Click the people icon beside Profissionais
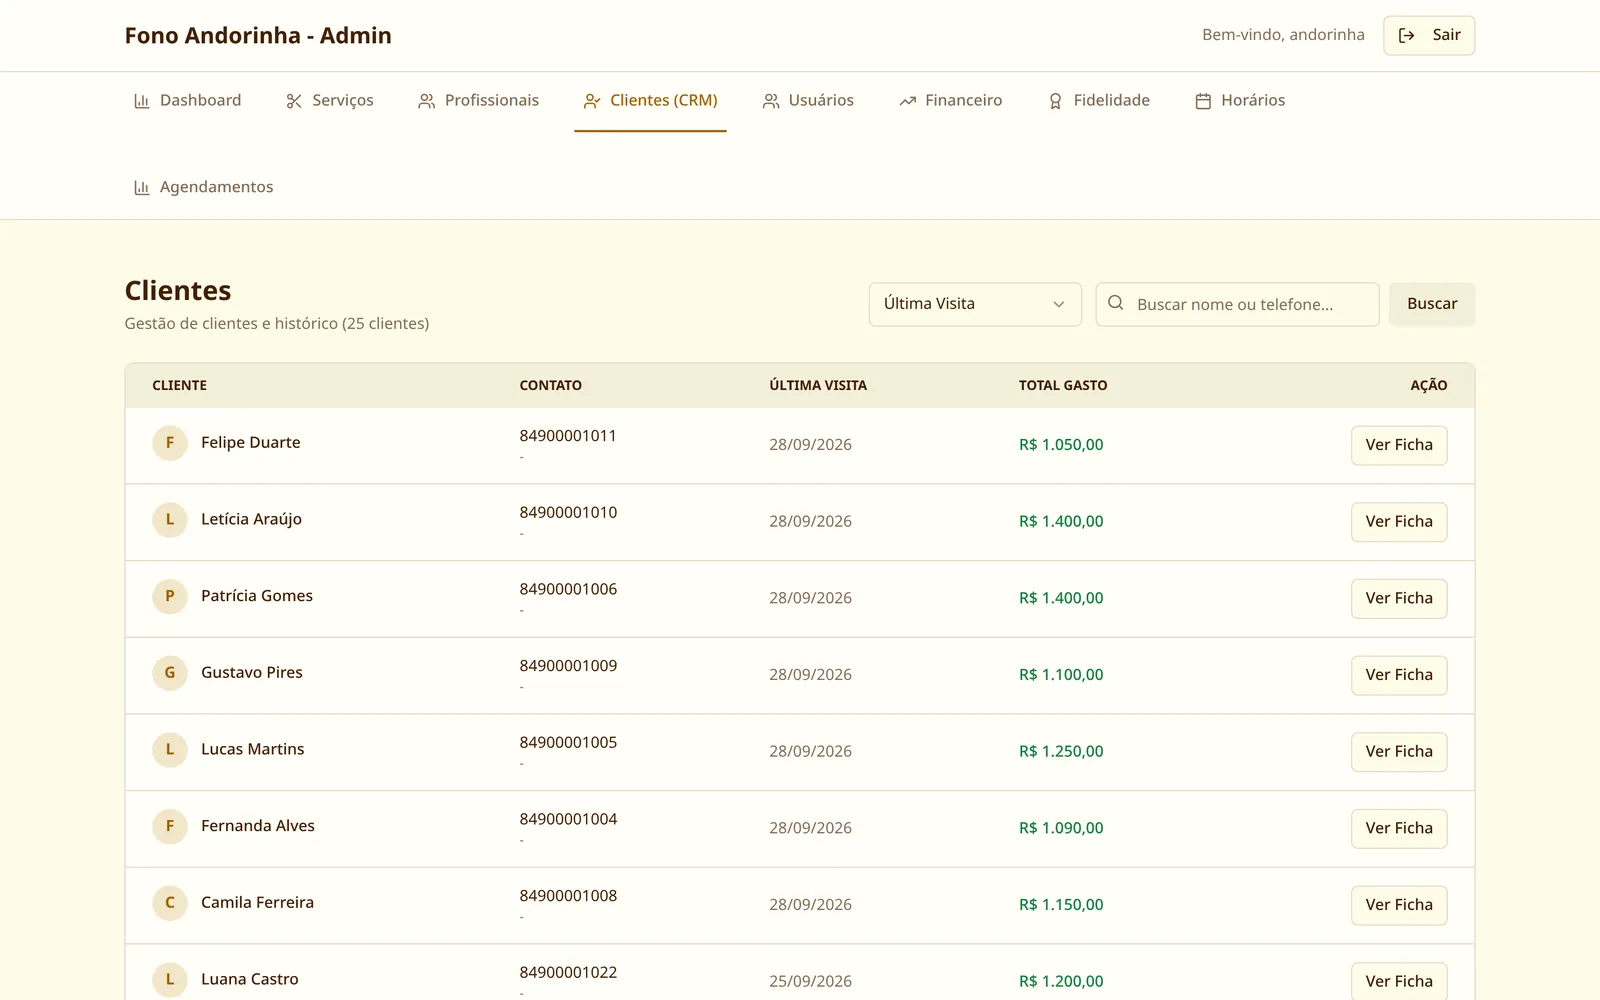 (426, 101)
